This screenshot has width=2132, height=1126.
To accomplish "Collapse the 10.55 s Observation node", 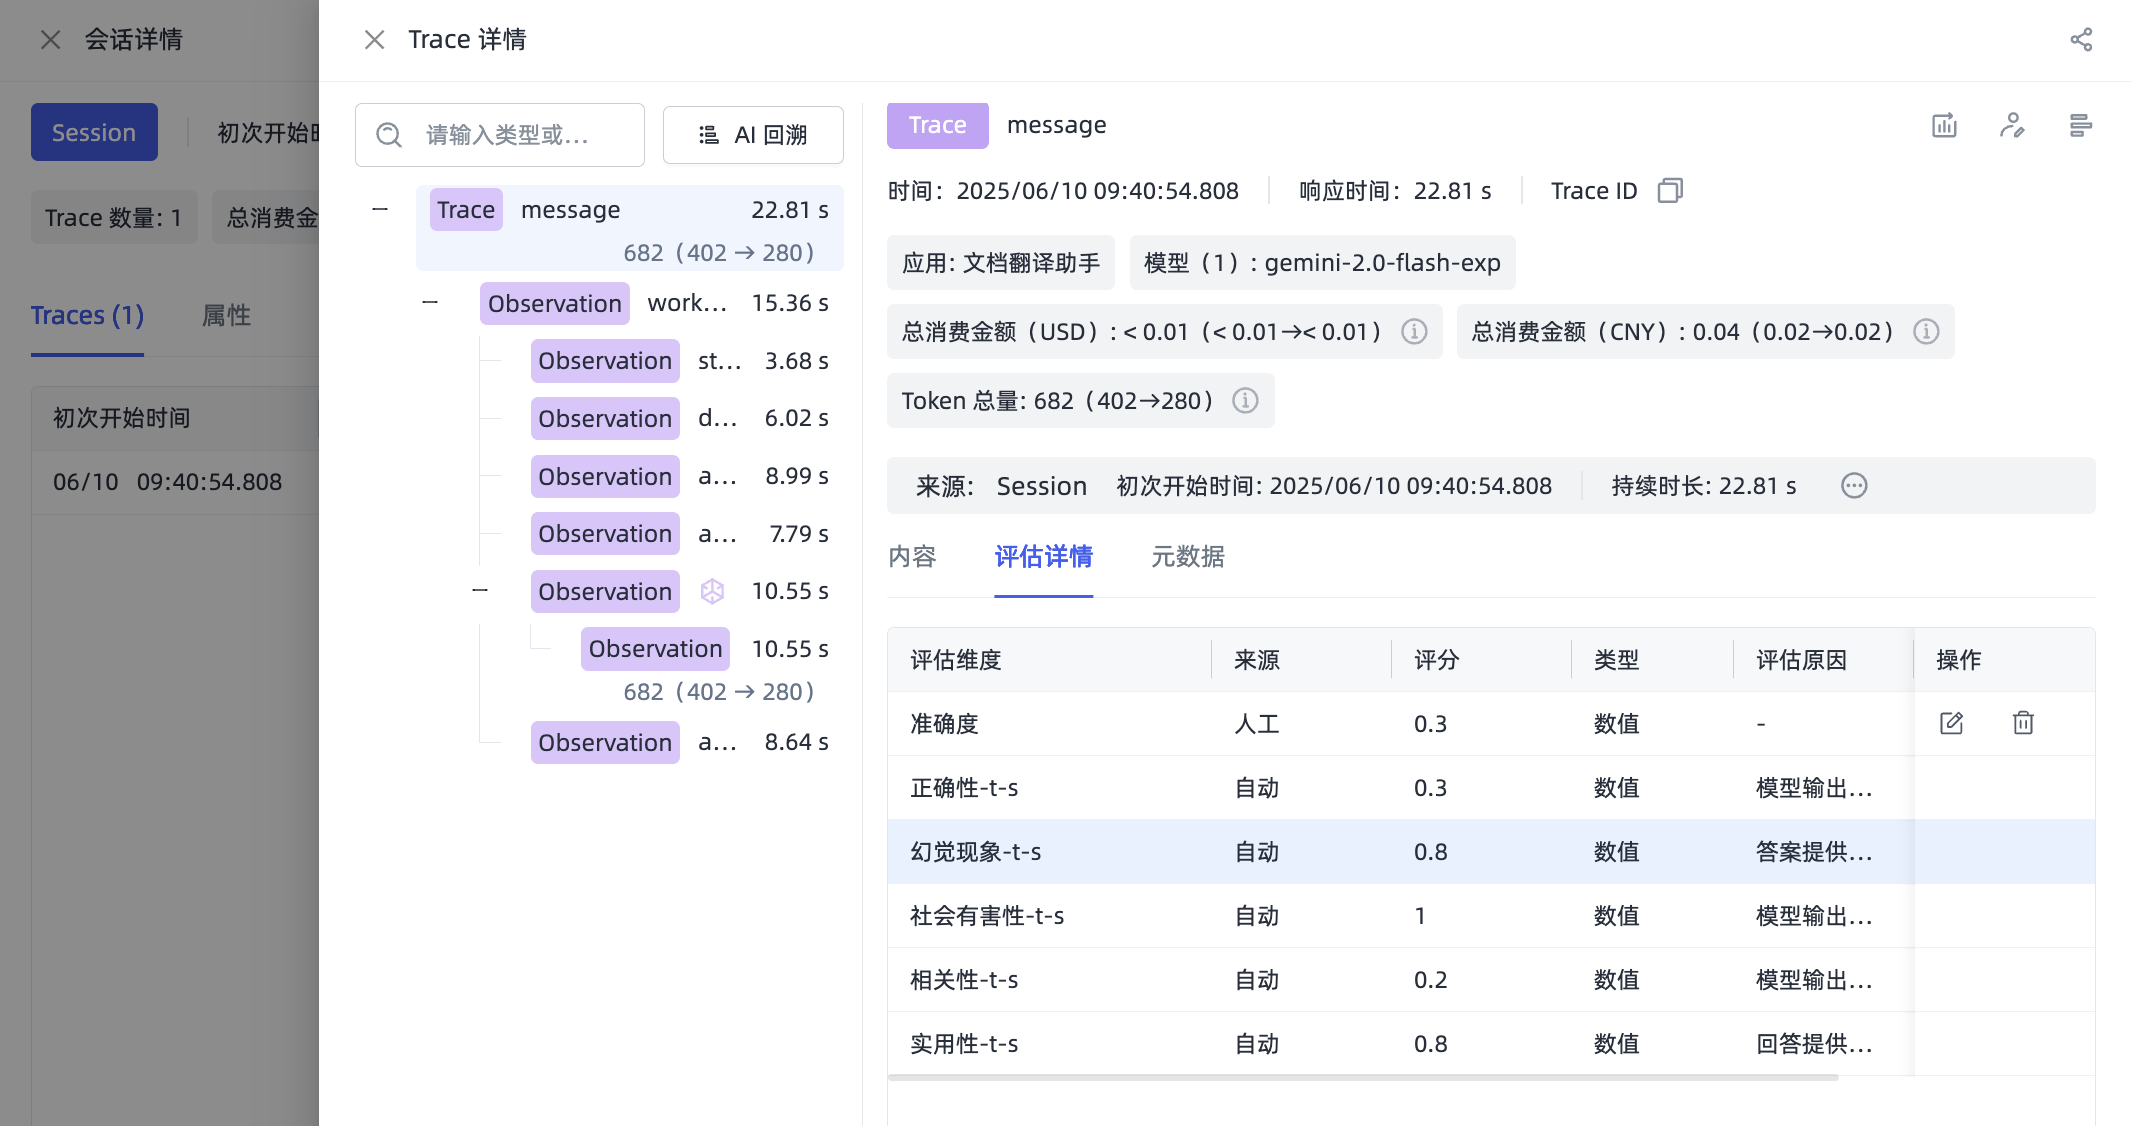I will [x=480, y=590].
